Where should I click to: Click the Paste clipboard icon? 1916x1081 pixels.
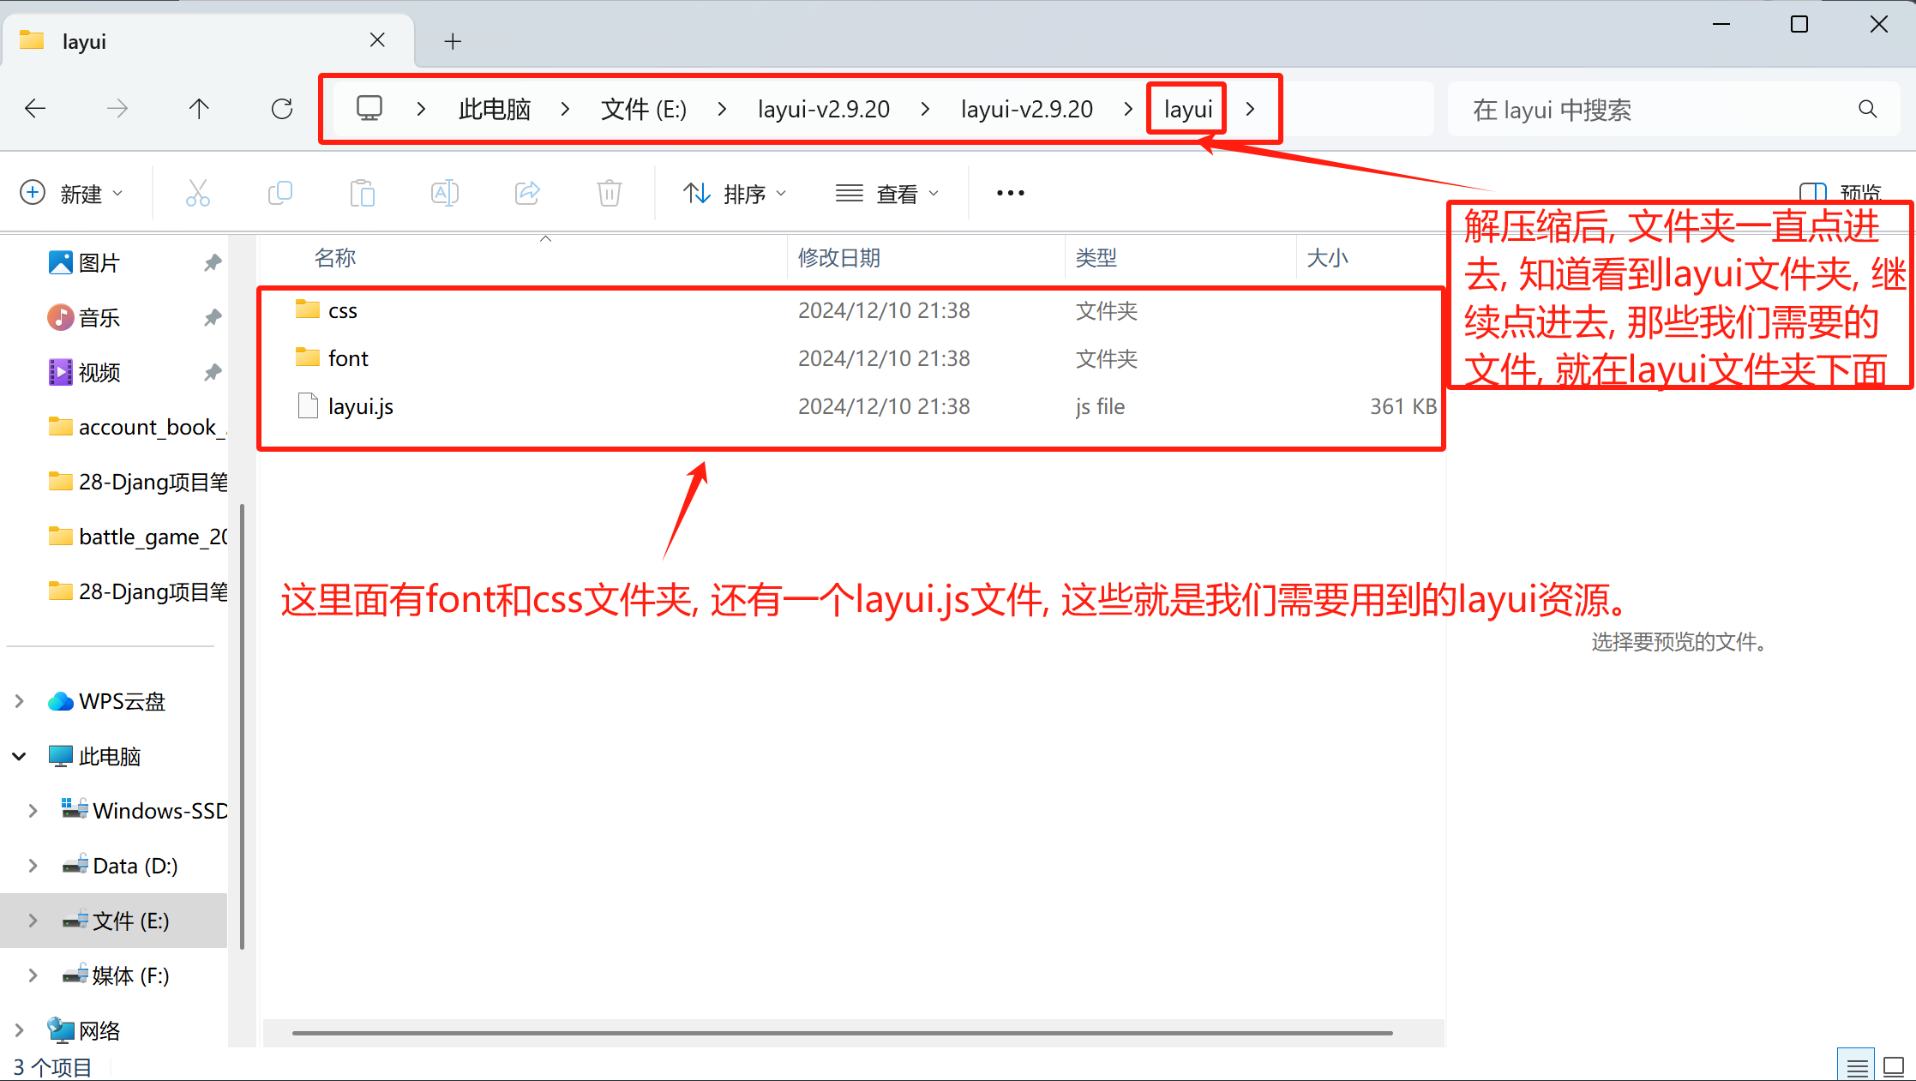[363, 193]
